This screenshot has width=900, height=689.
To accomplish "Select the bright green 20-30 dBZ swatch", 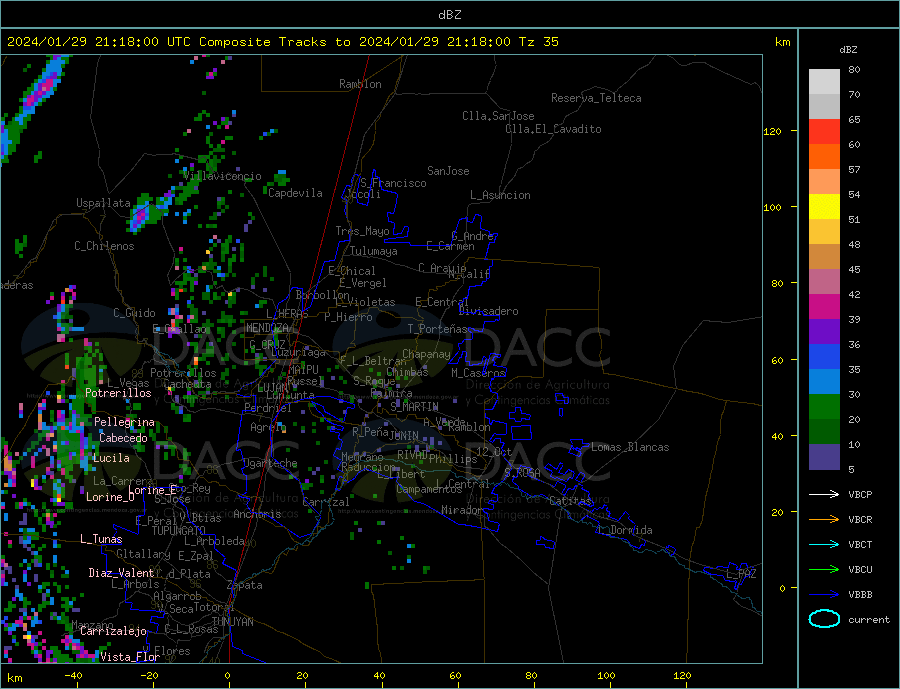I will pyautogui.click(x=824, y=407).
